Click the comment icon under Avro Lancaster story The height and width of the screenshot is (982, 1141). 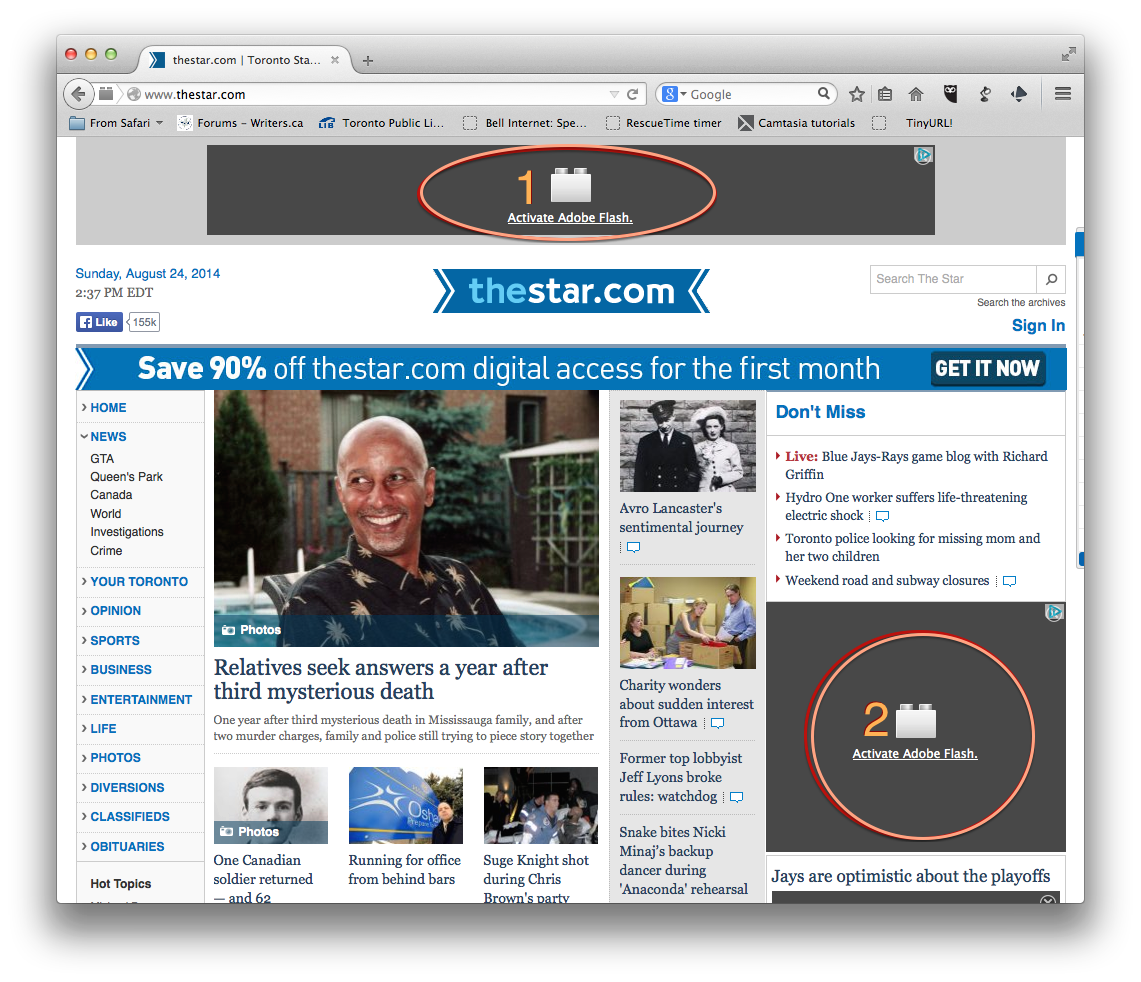click(633, 547)
